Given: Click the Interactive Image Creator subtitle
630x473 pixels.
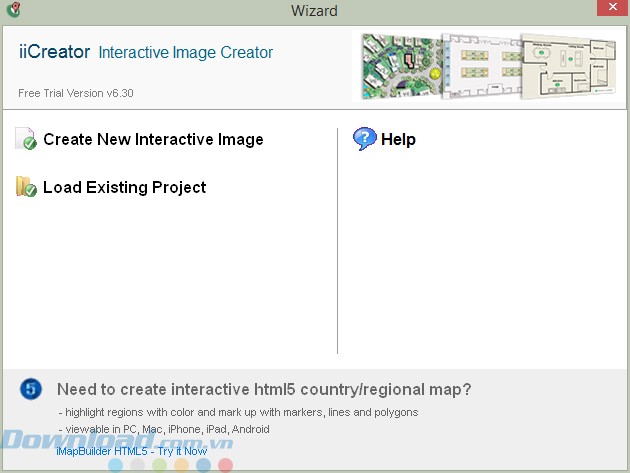Looking at the screenshot, I should coord(185,53).
